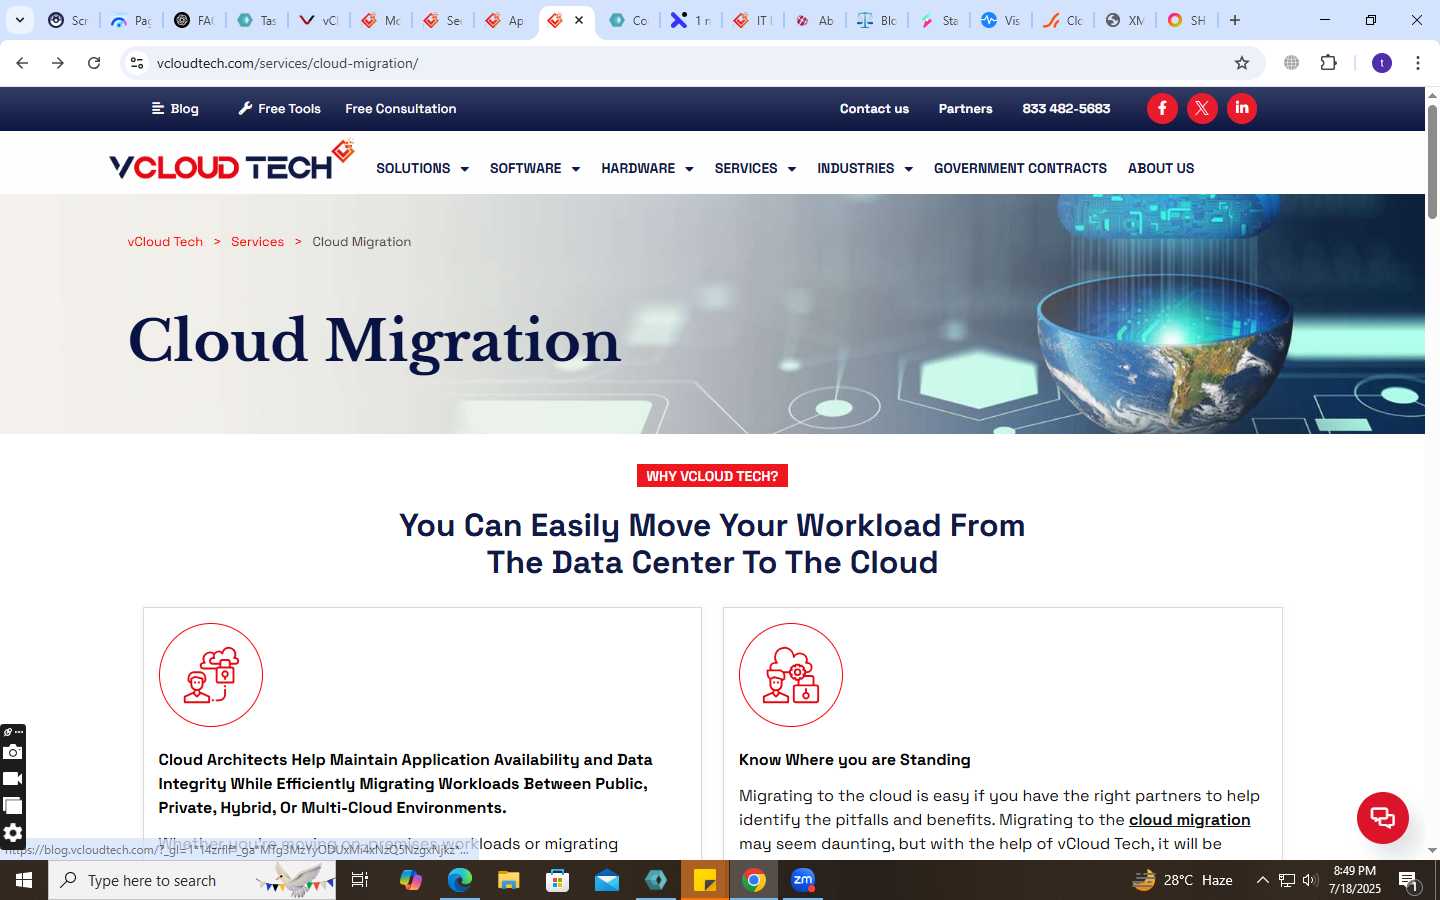The height and width of the screenshot is (900, 1440).
Task: Open the Mail app on the taskbar
Action: pyautogui.click(x=607, y=880)
